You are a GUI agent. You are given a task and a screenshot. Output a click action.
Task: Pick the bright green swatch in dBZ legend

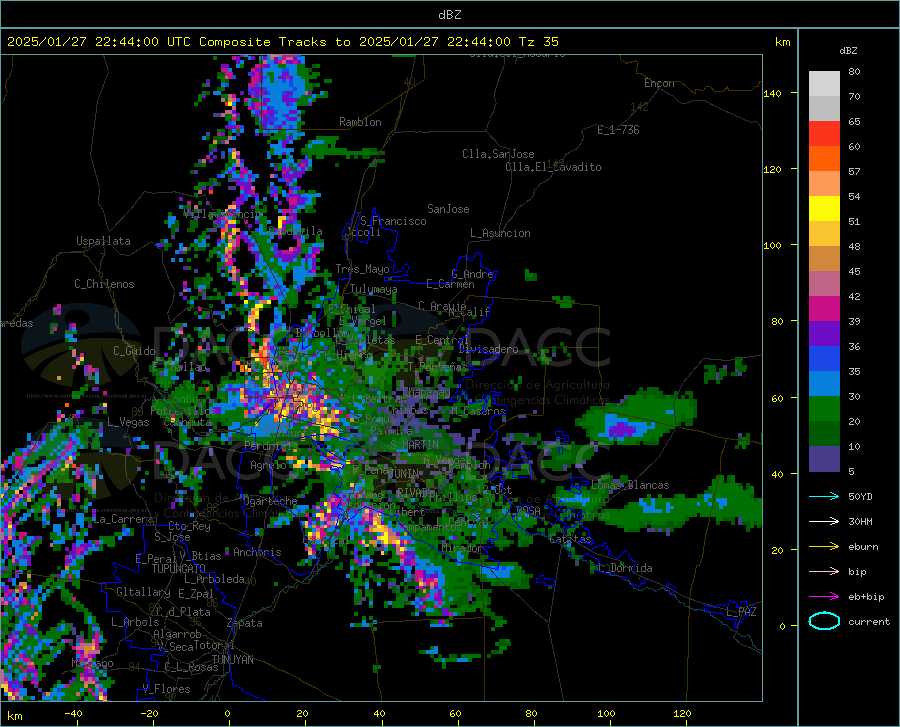(x=824, y=409)
